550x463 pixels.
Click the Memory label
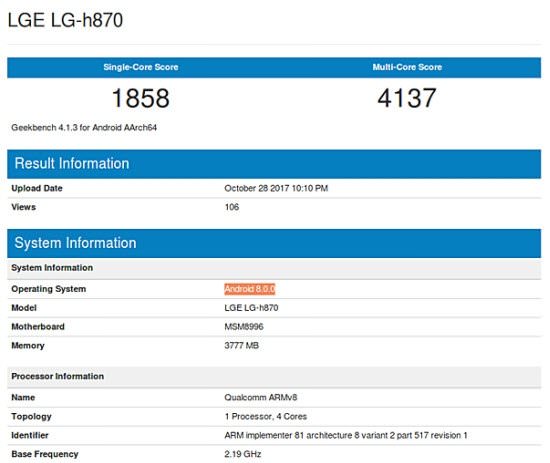[x=28, y=346]
